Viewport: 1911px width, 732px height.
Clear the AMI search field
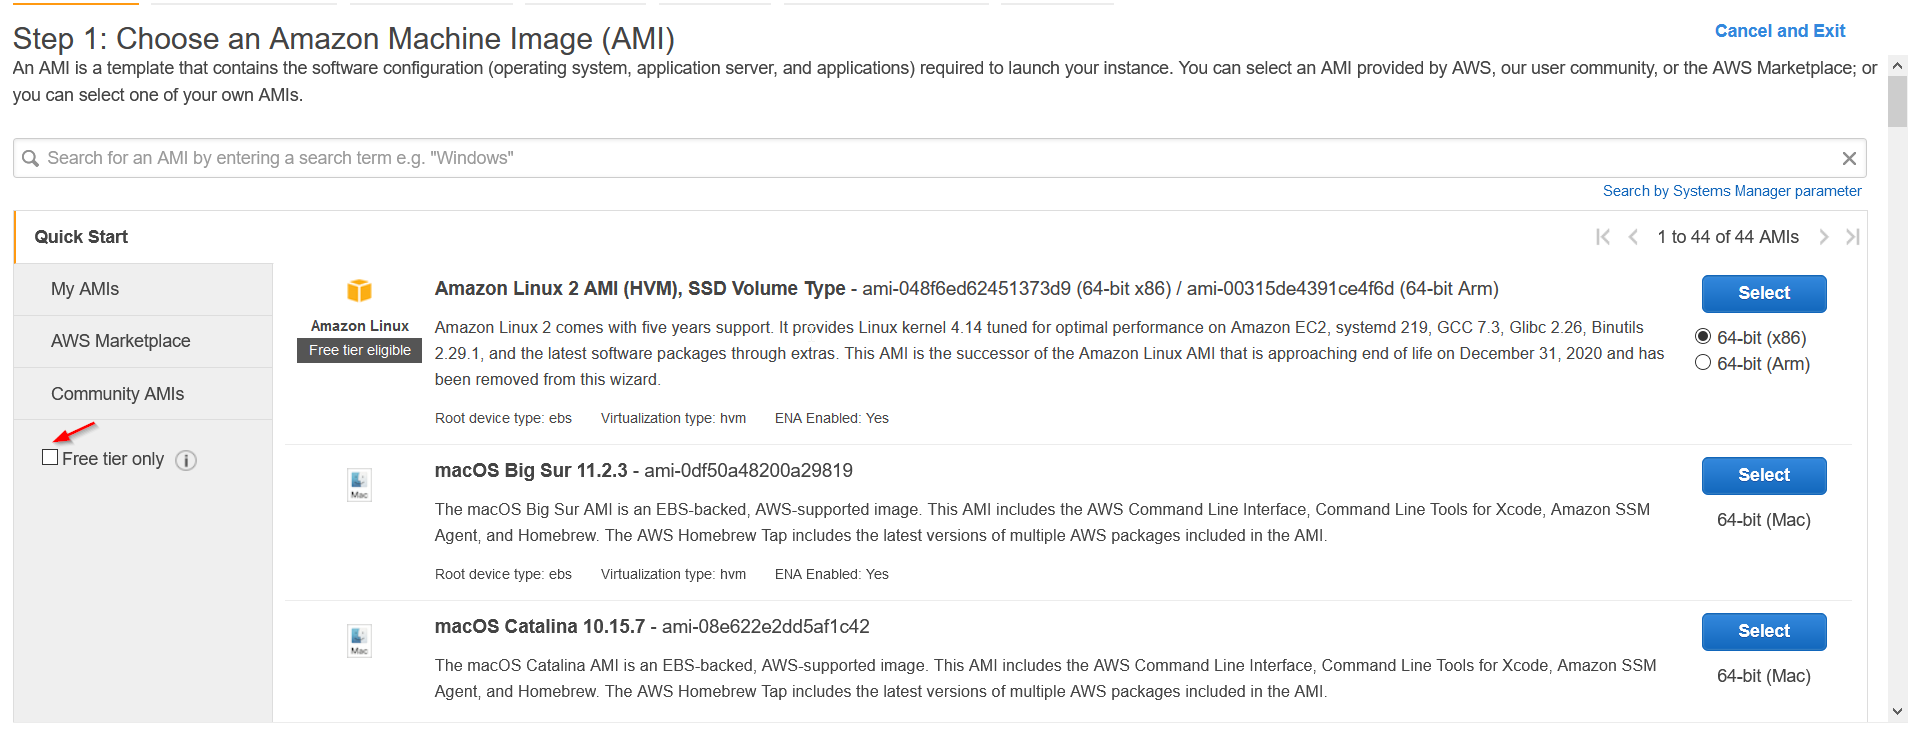1849,158
